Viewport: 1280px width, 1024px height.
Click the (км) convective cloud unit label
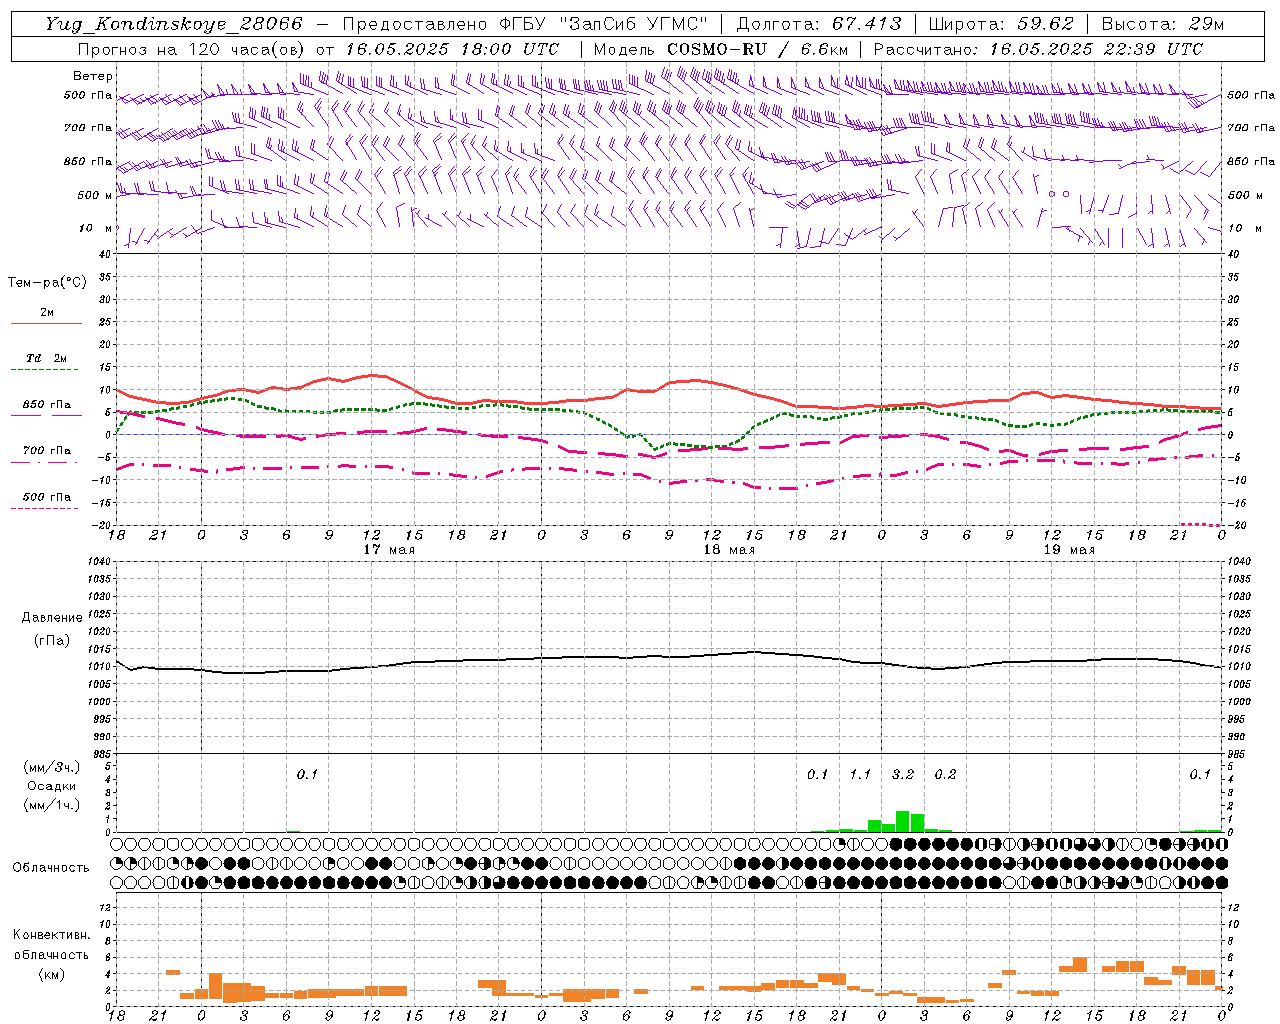pyautogui.click(x=51, y=974)
